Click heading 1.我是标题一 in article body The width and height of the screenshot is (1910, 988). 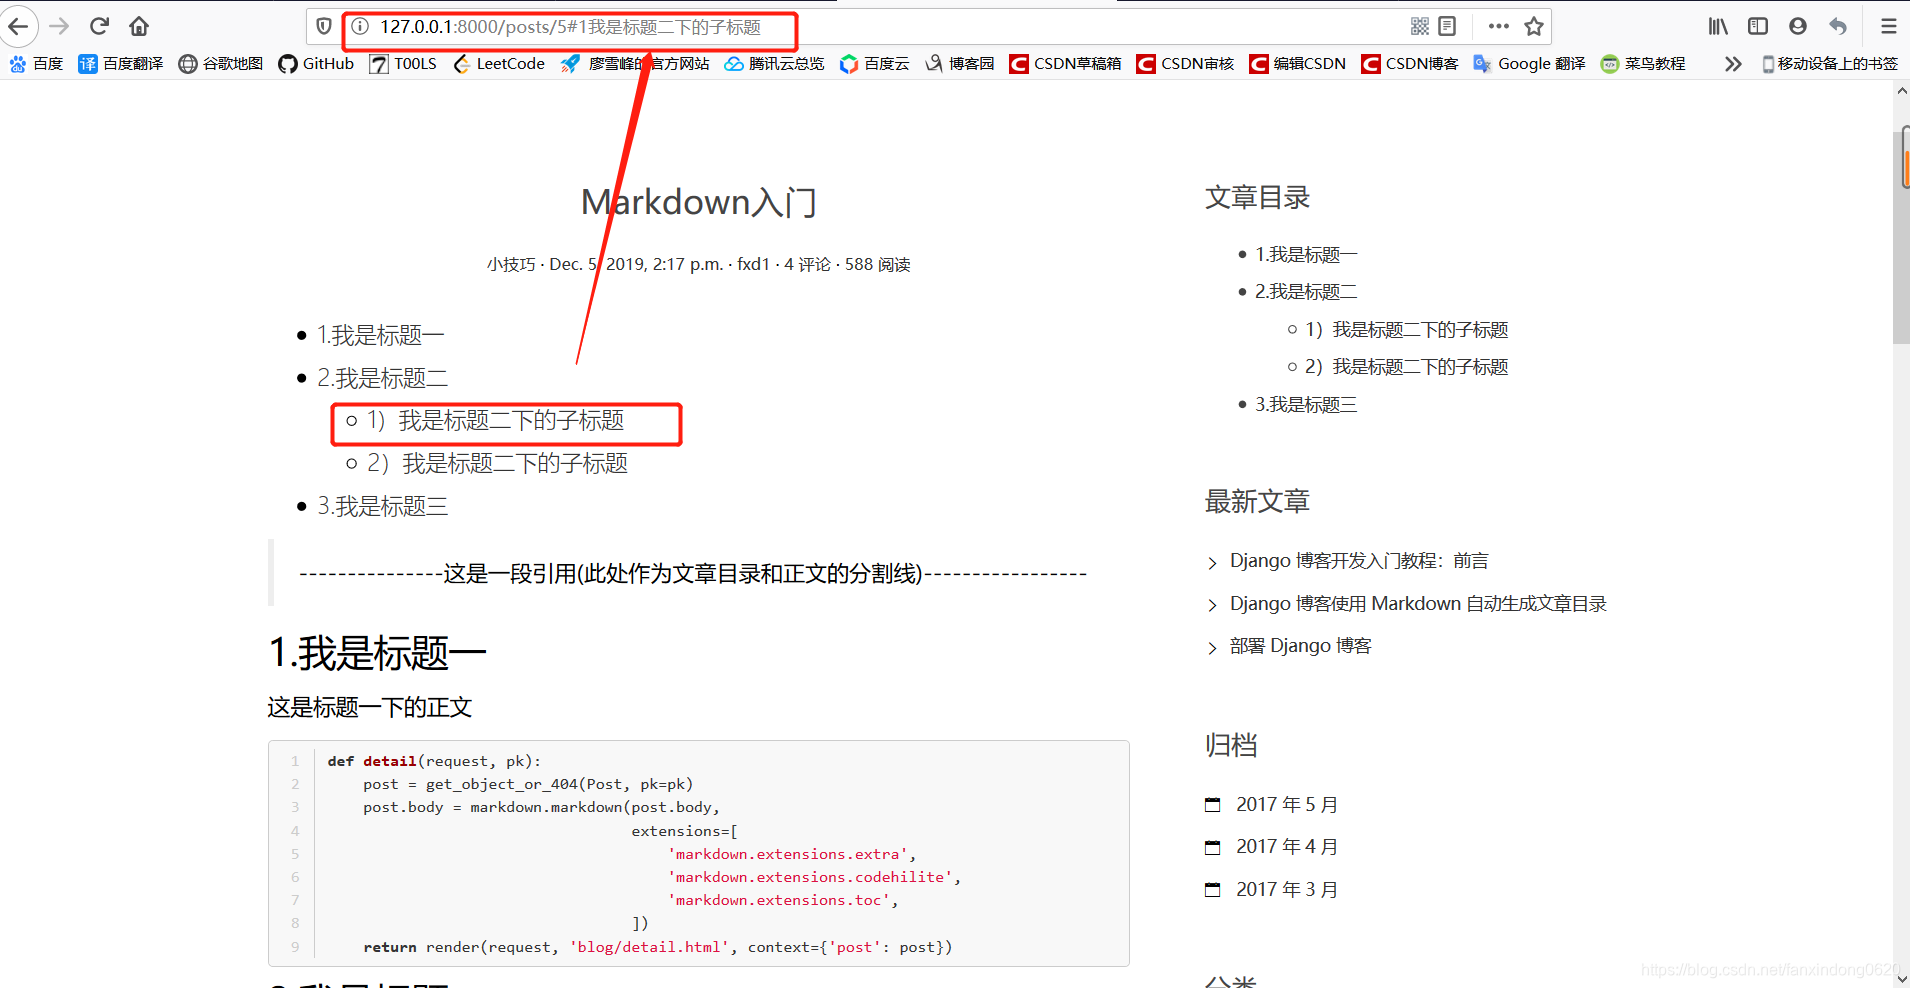coord(377,654)
